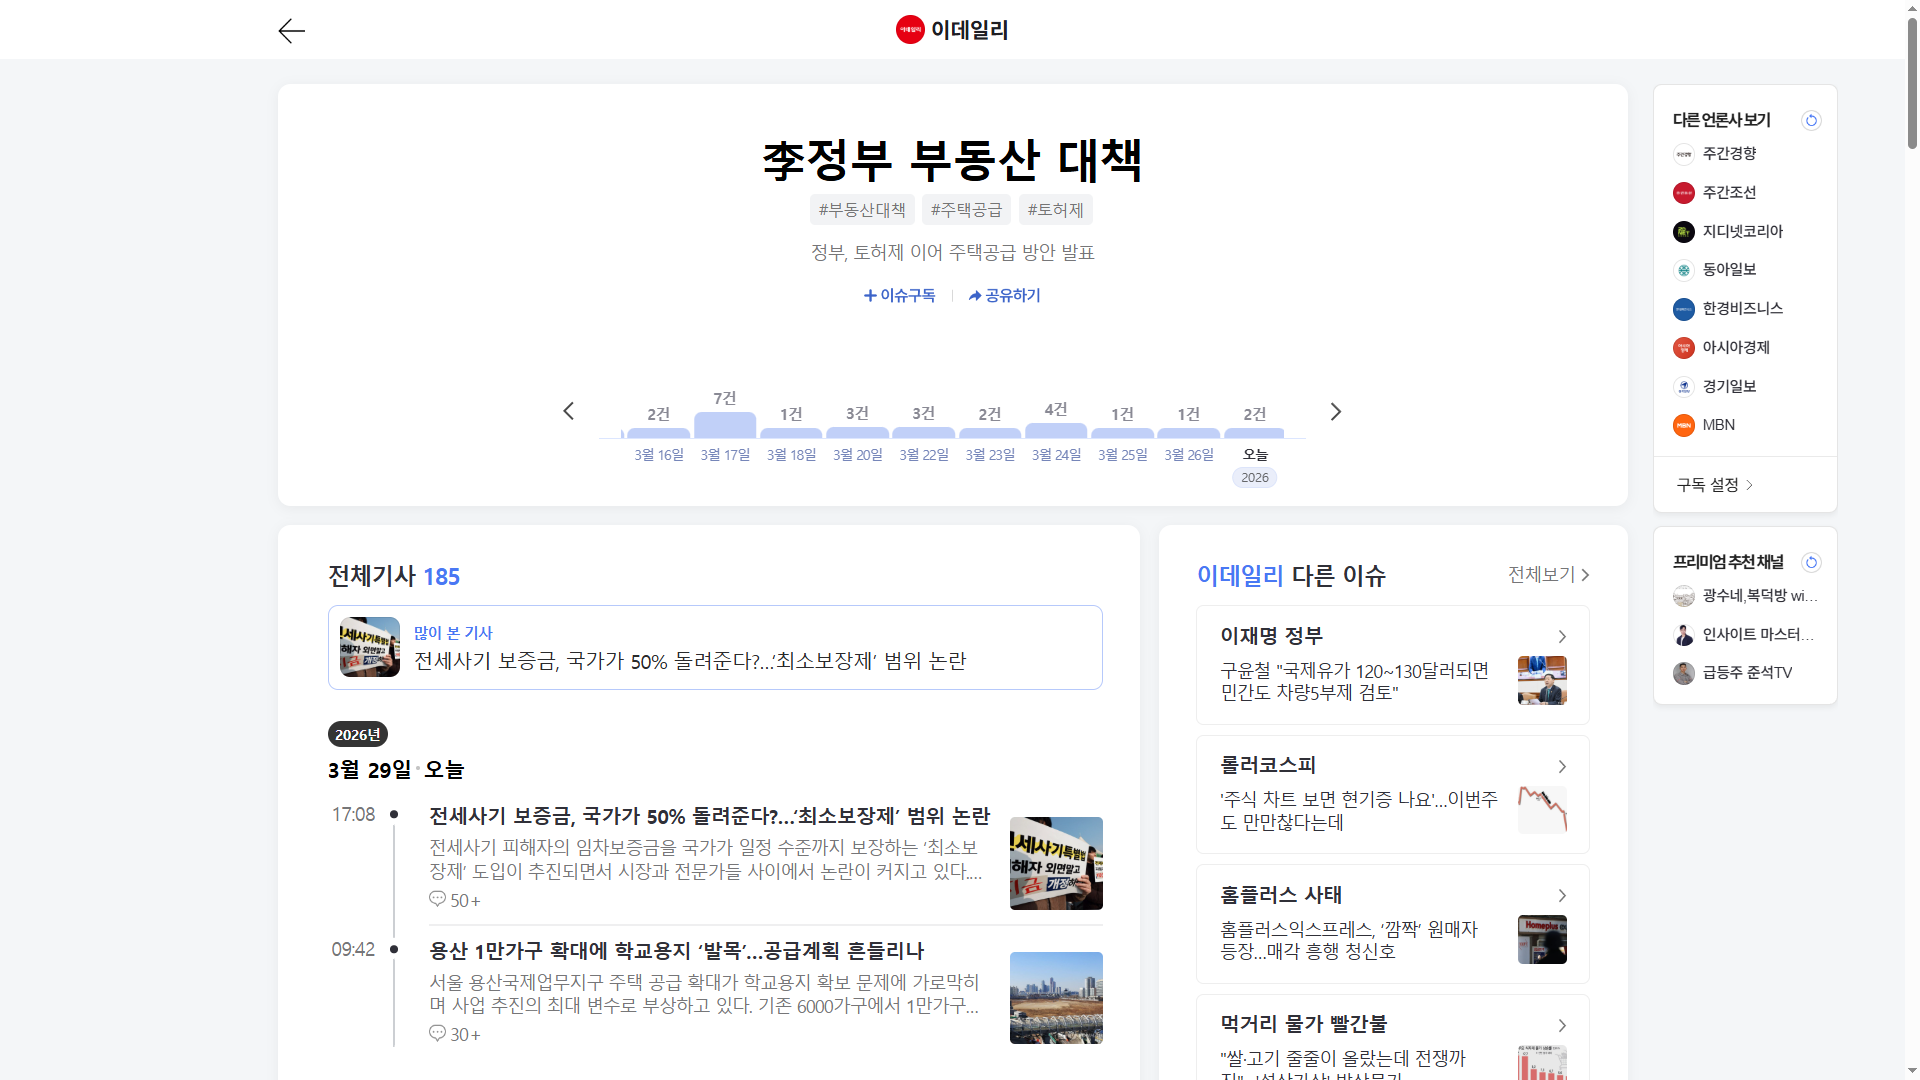The height and width of the screenshot is (1080, 1920).
Task: Click the comment icon showing 50+
Action: tap(437, 900)
